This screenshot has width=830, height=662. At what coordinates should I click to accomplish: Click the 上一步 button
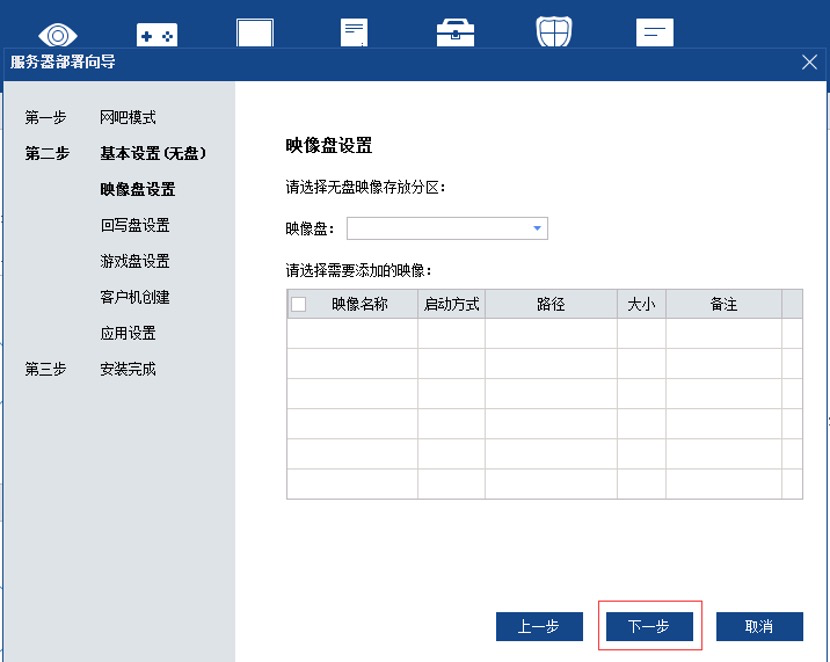coord(539,627)
